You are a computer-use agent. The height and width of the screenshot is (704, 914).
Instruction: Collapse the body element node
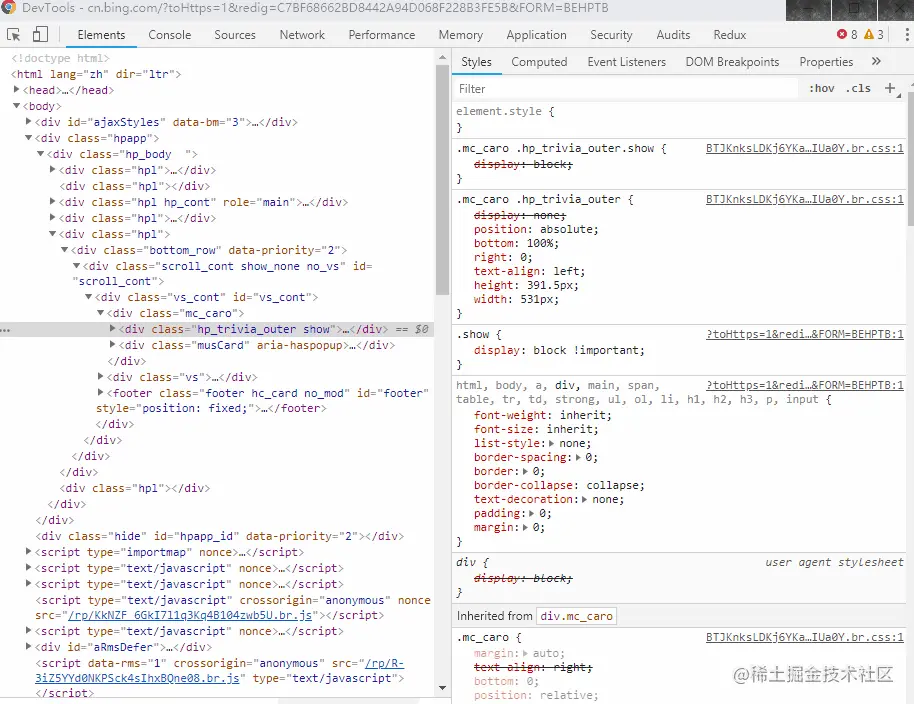16,106
